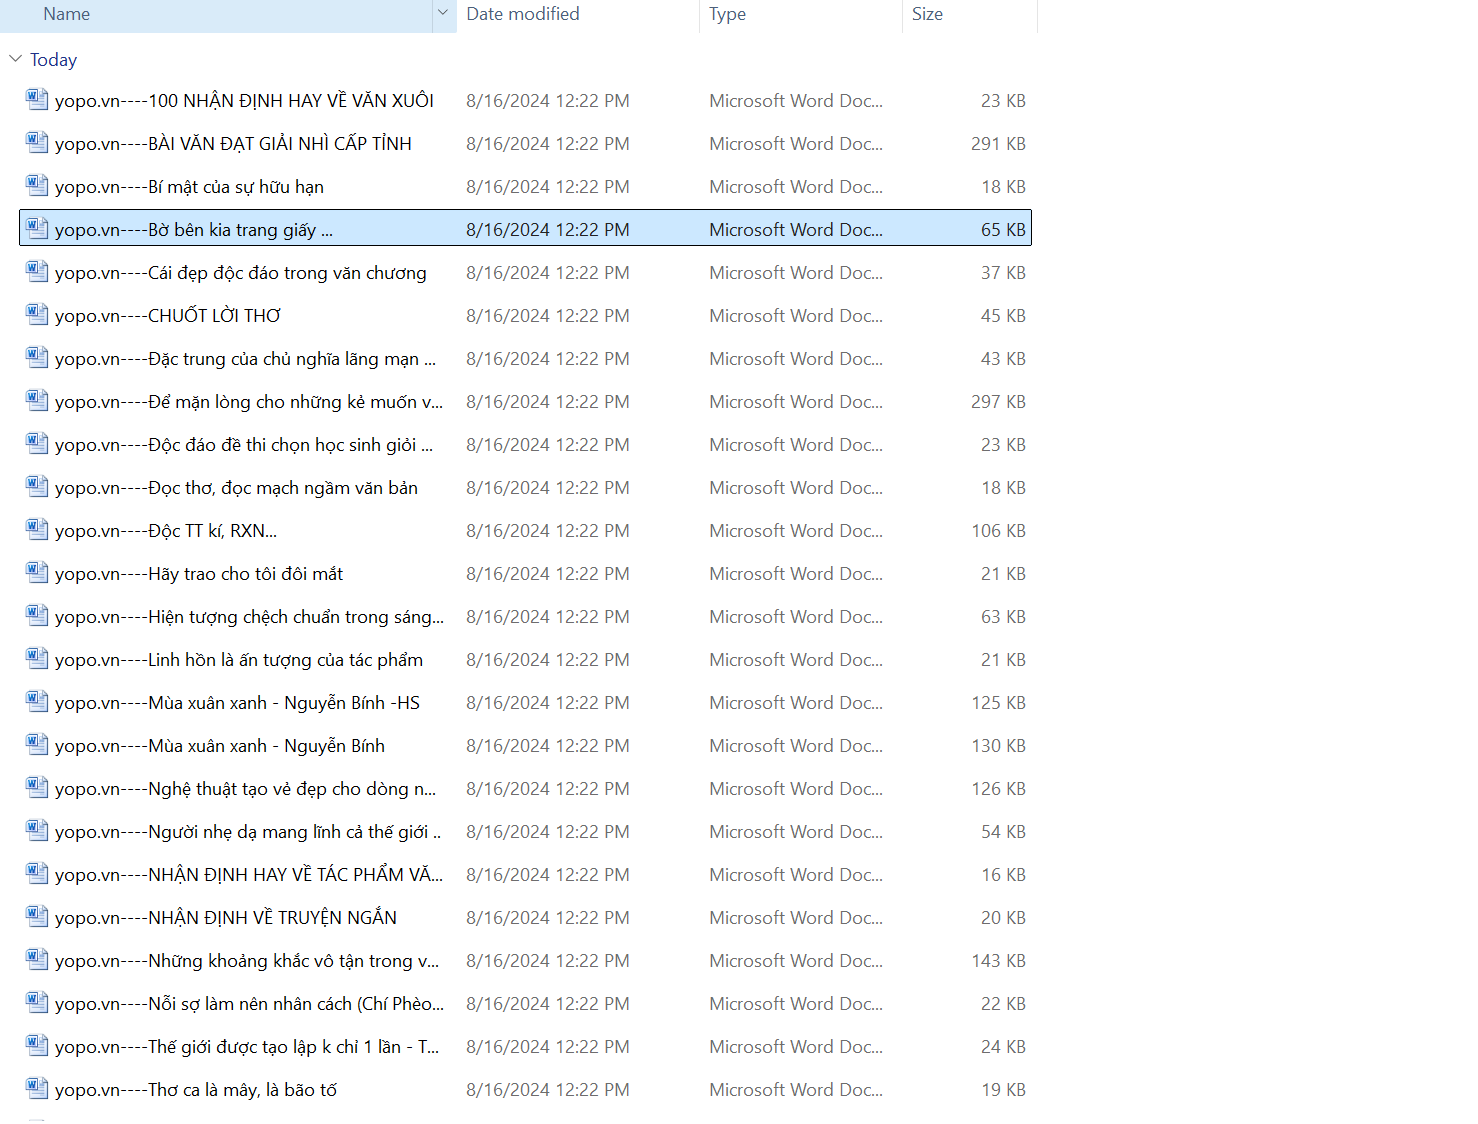Click the 126 KB size cell

pyautogui.click(x=998, y=789)
